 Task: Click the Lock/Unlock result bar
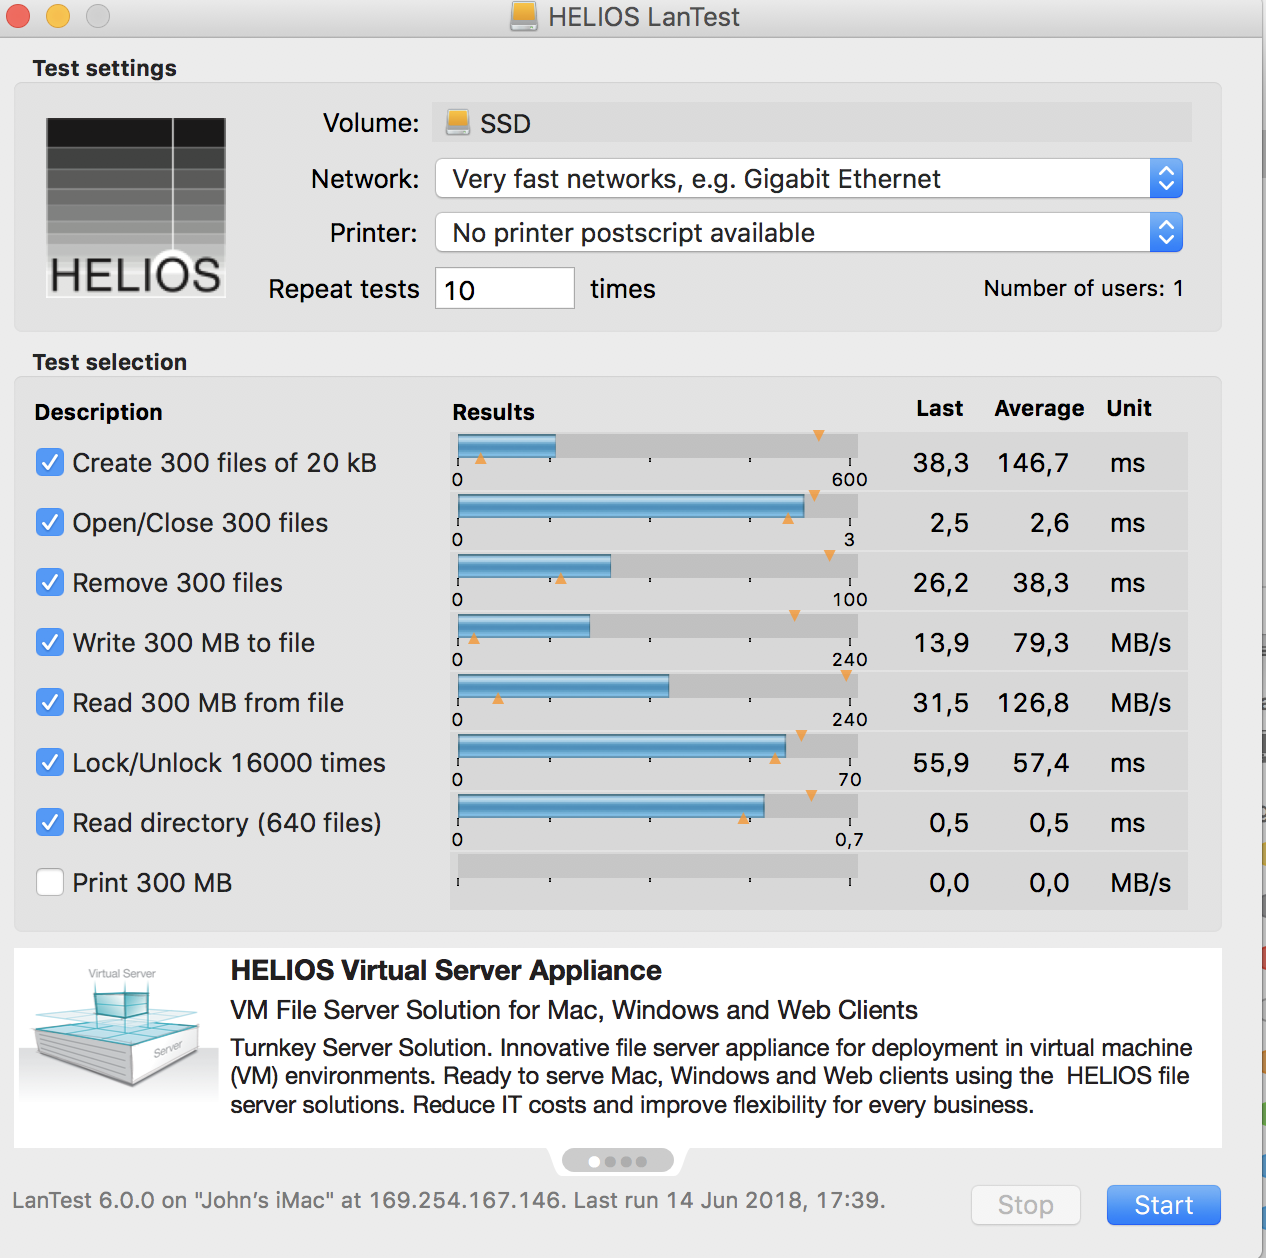(x=657, y=746)
